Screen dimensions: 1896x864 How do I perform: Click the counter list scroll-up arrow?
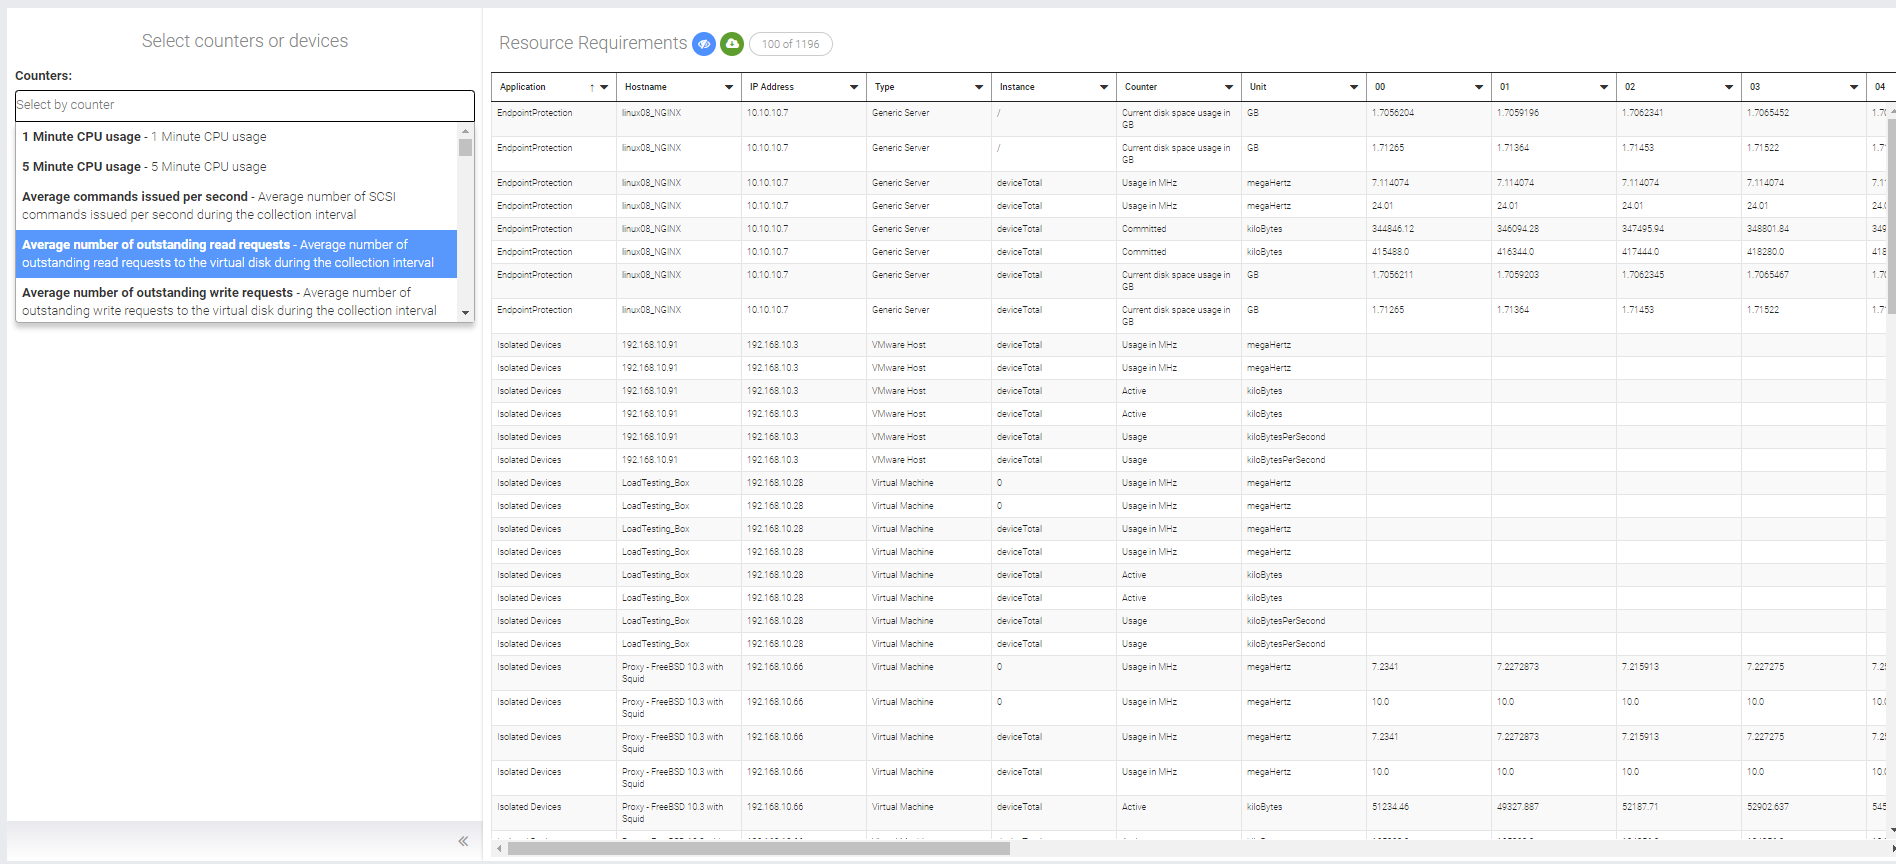click(x=465, y=131)
